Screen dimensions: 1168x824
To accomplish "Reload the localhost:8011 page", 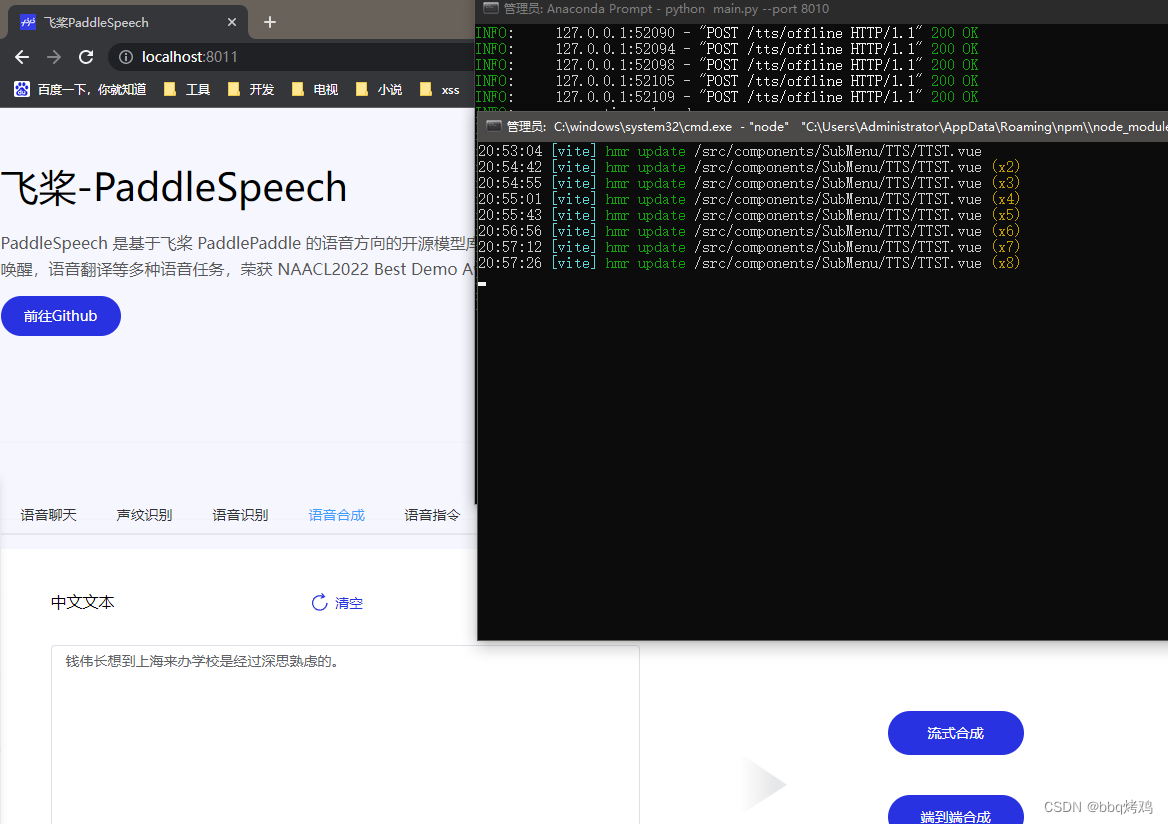I will point(85,57).
